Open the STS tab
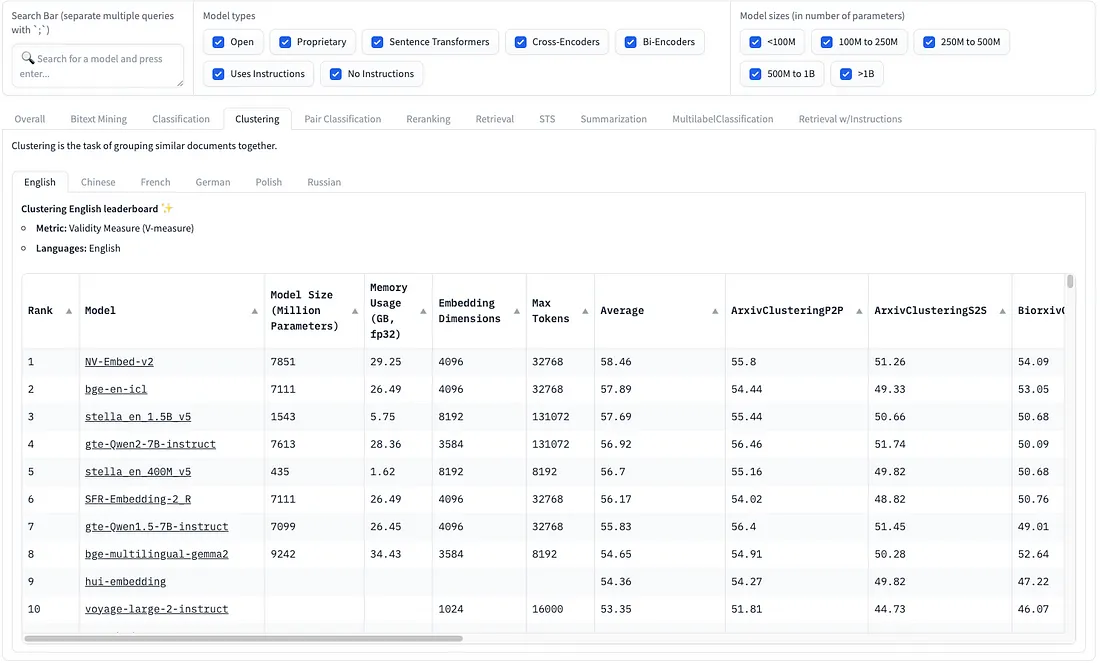 tap(547, 119)
